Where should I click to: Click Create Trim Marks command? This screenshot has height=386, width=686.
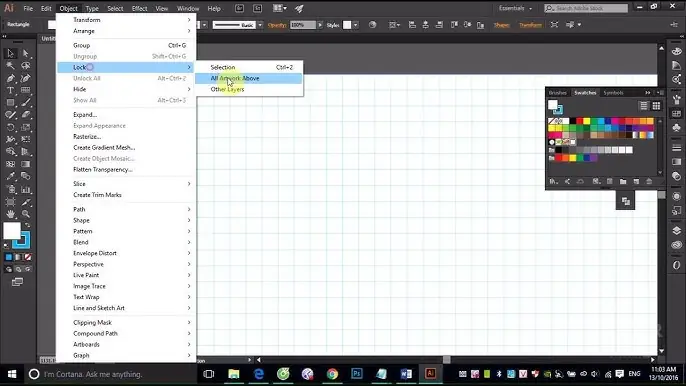(x=126, y=195)
